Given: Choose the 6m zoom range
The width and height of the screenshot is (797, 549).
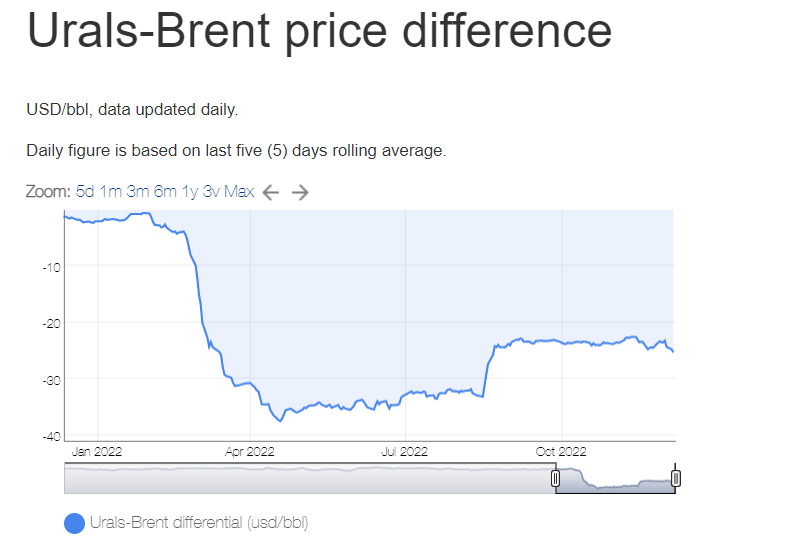Looking at the screenshot, I should tap(165, 192).
